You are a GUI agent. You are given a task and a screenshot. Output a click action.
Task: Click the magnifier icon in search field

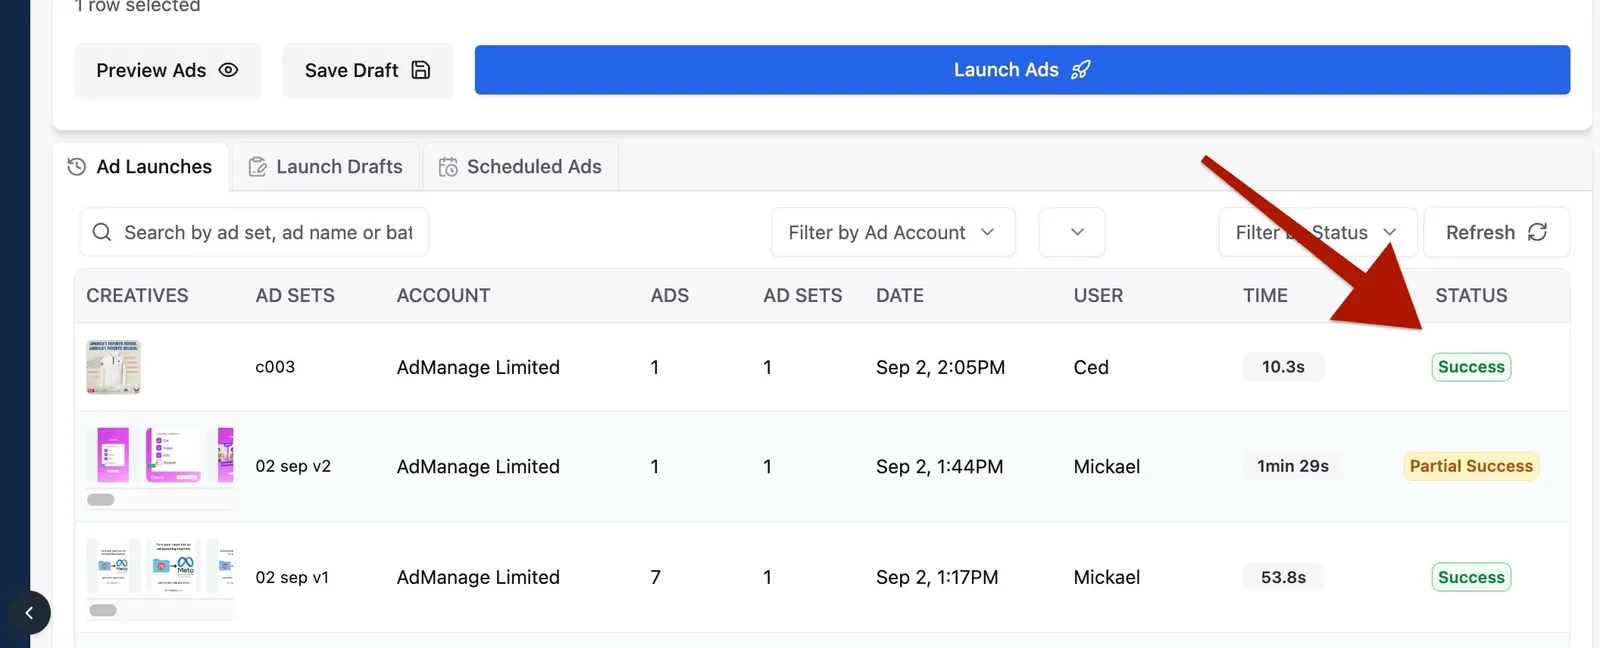point(102,232)
